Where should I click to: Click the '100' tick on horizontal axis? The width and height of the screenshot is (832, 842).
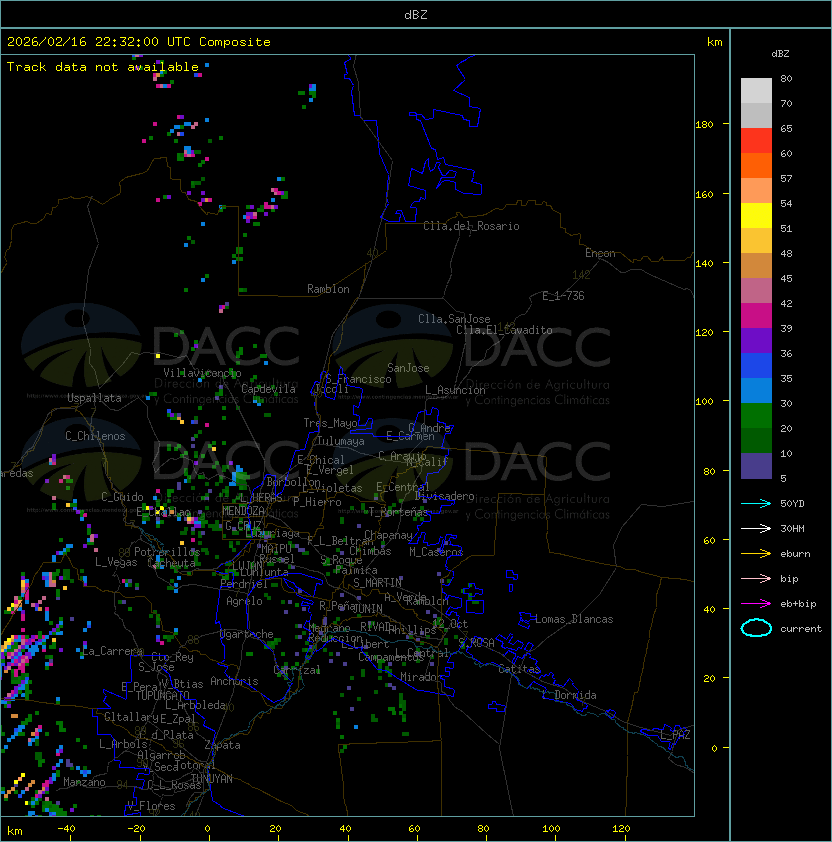pos(551,829)
